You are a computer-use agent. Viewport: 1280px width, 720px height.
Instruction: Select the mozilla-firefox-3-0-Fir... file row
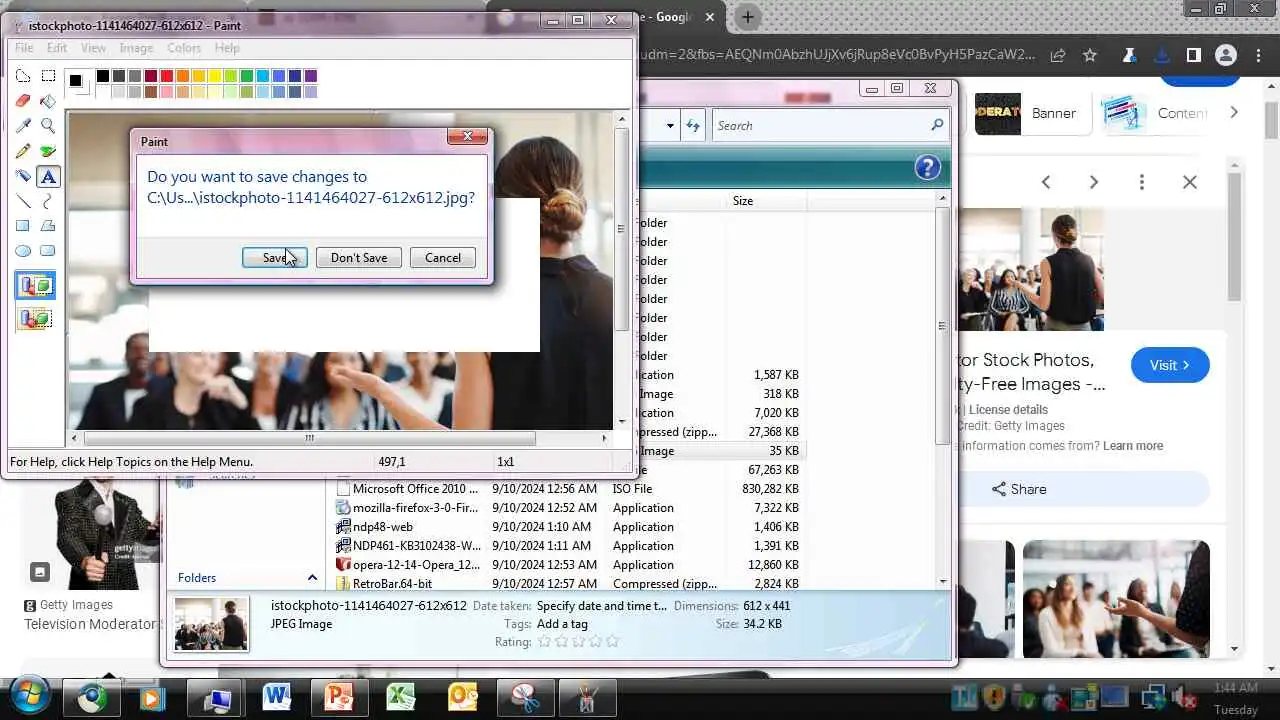567,508
